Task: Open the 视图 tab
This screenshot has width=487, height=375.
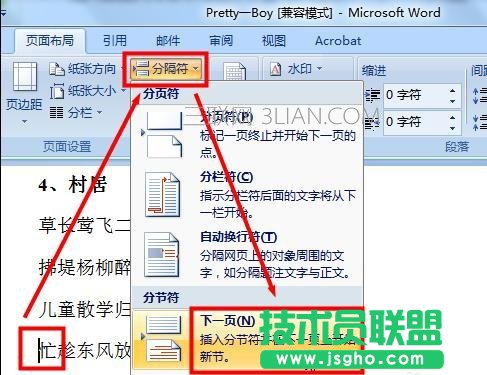Action: click(274, 41)
